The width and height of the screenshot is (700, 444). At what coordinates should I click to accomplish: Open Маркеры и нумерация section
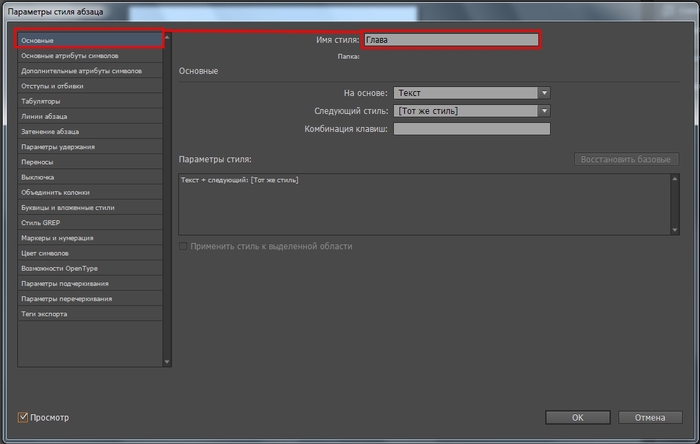88,238
